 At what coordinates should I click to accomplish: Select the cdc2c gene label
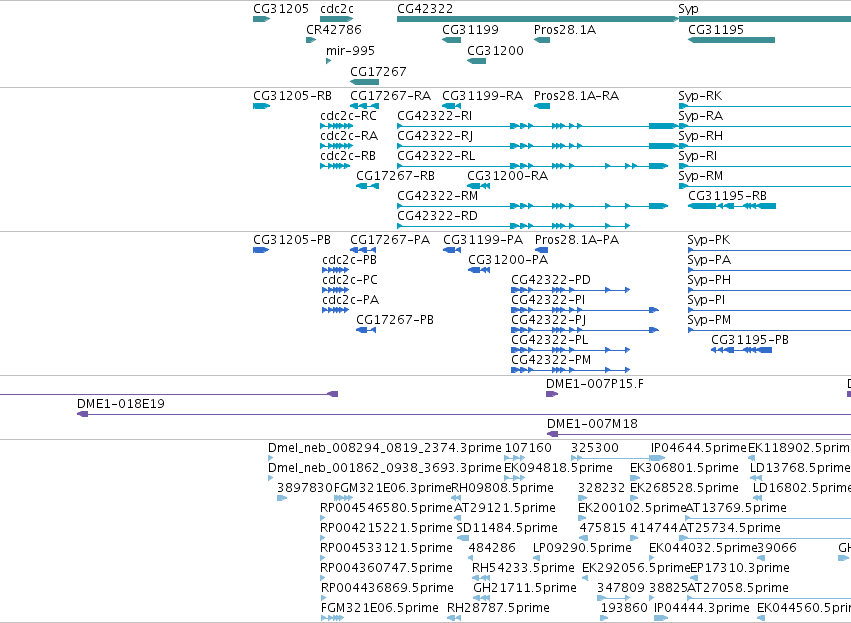[337, 9]
